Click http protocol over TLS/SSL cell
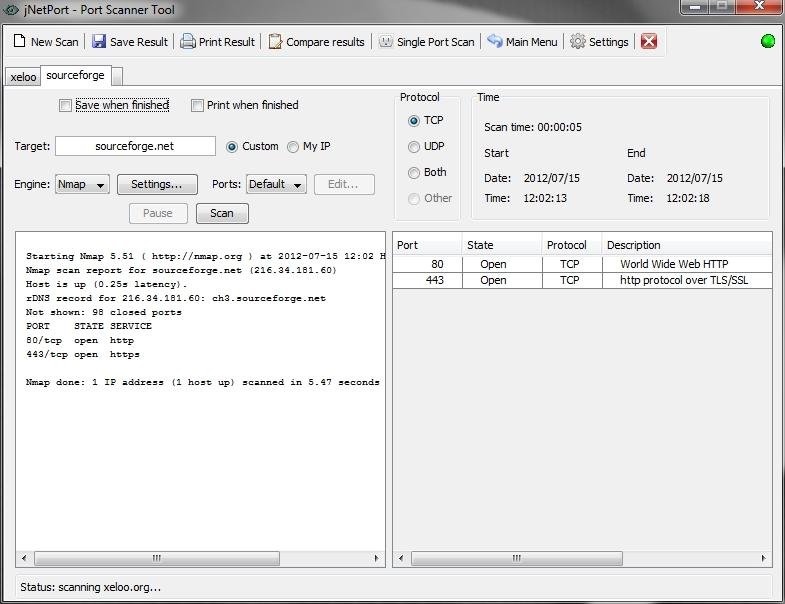This screenshot has width=785, height=604. [x=687, y=280]
